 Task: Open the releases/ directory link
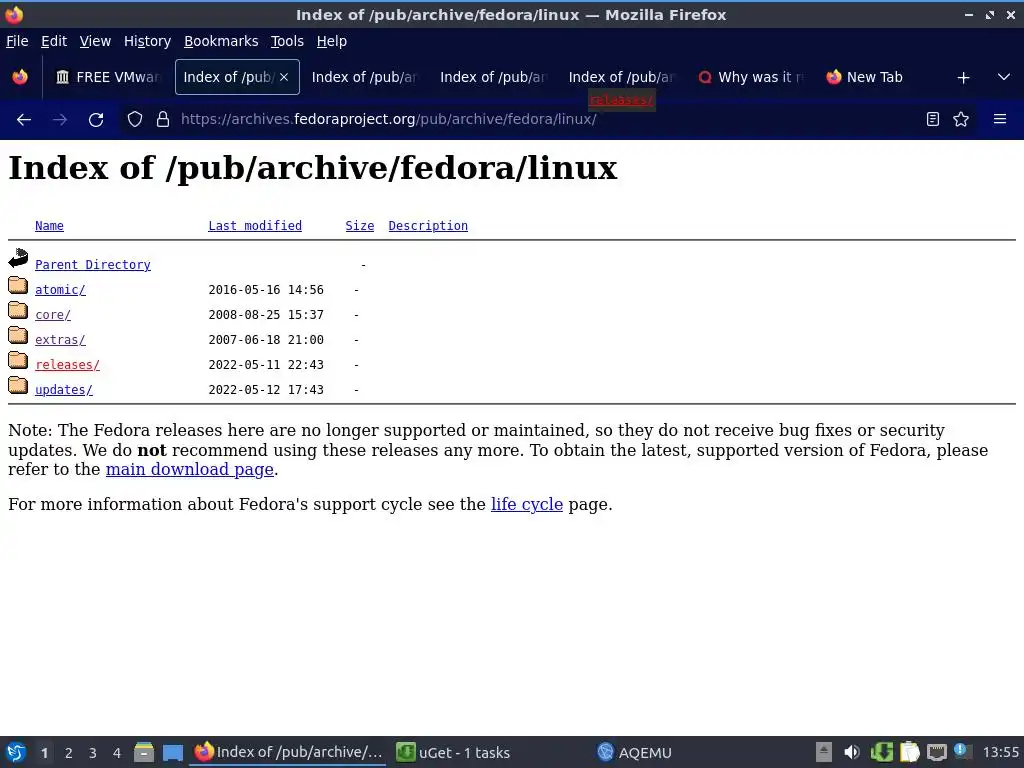[67, 364]
